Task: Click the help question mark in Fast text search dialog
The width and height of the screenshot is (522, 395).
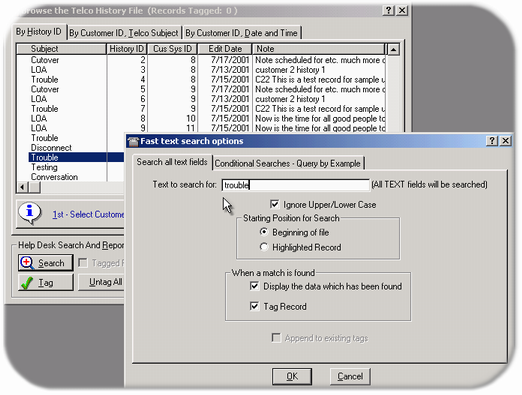Action: click(492, 141)
